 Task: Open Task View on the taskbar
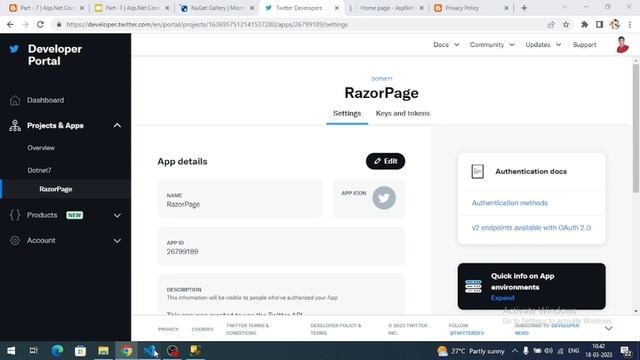click(33, 351)
